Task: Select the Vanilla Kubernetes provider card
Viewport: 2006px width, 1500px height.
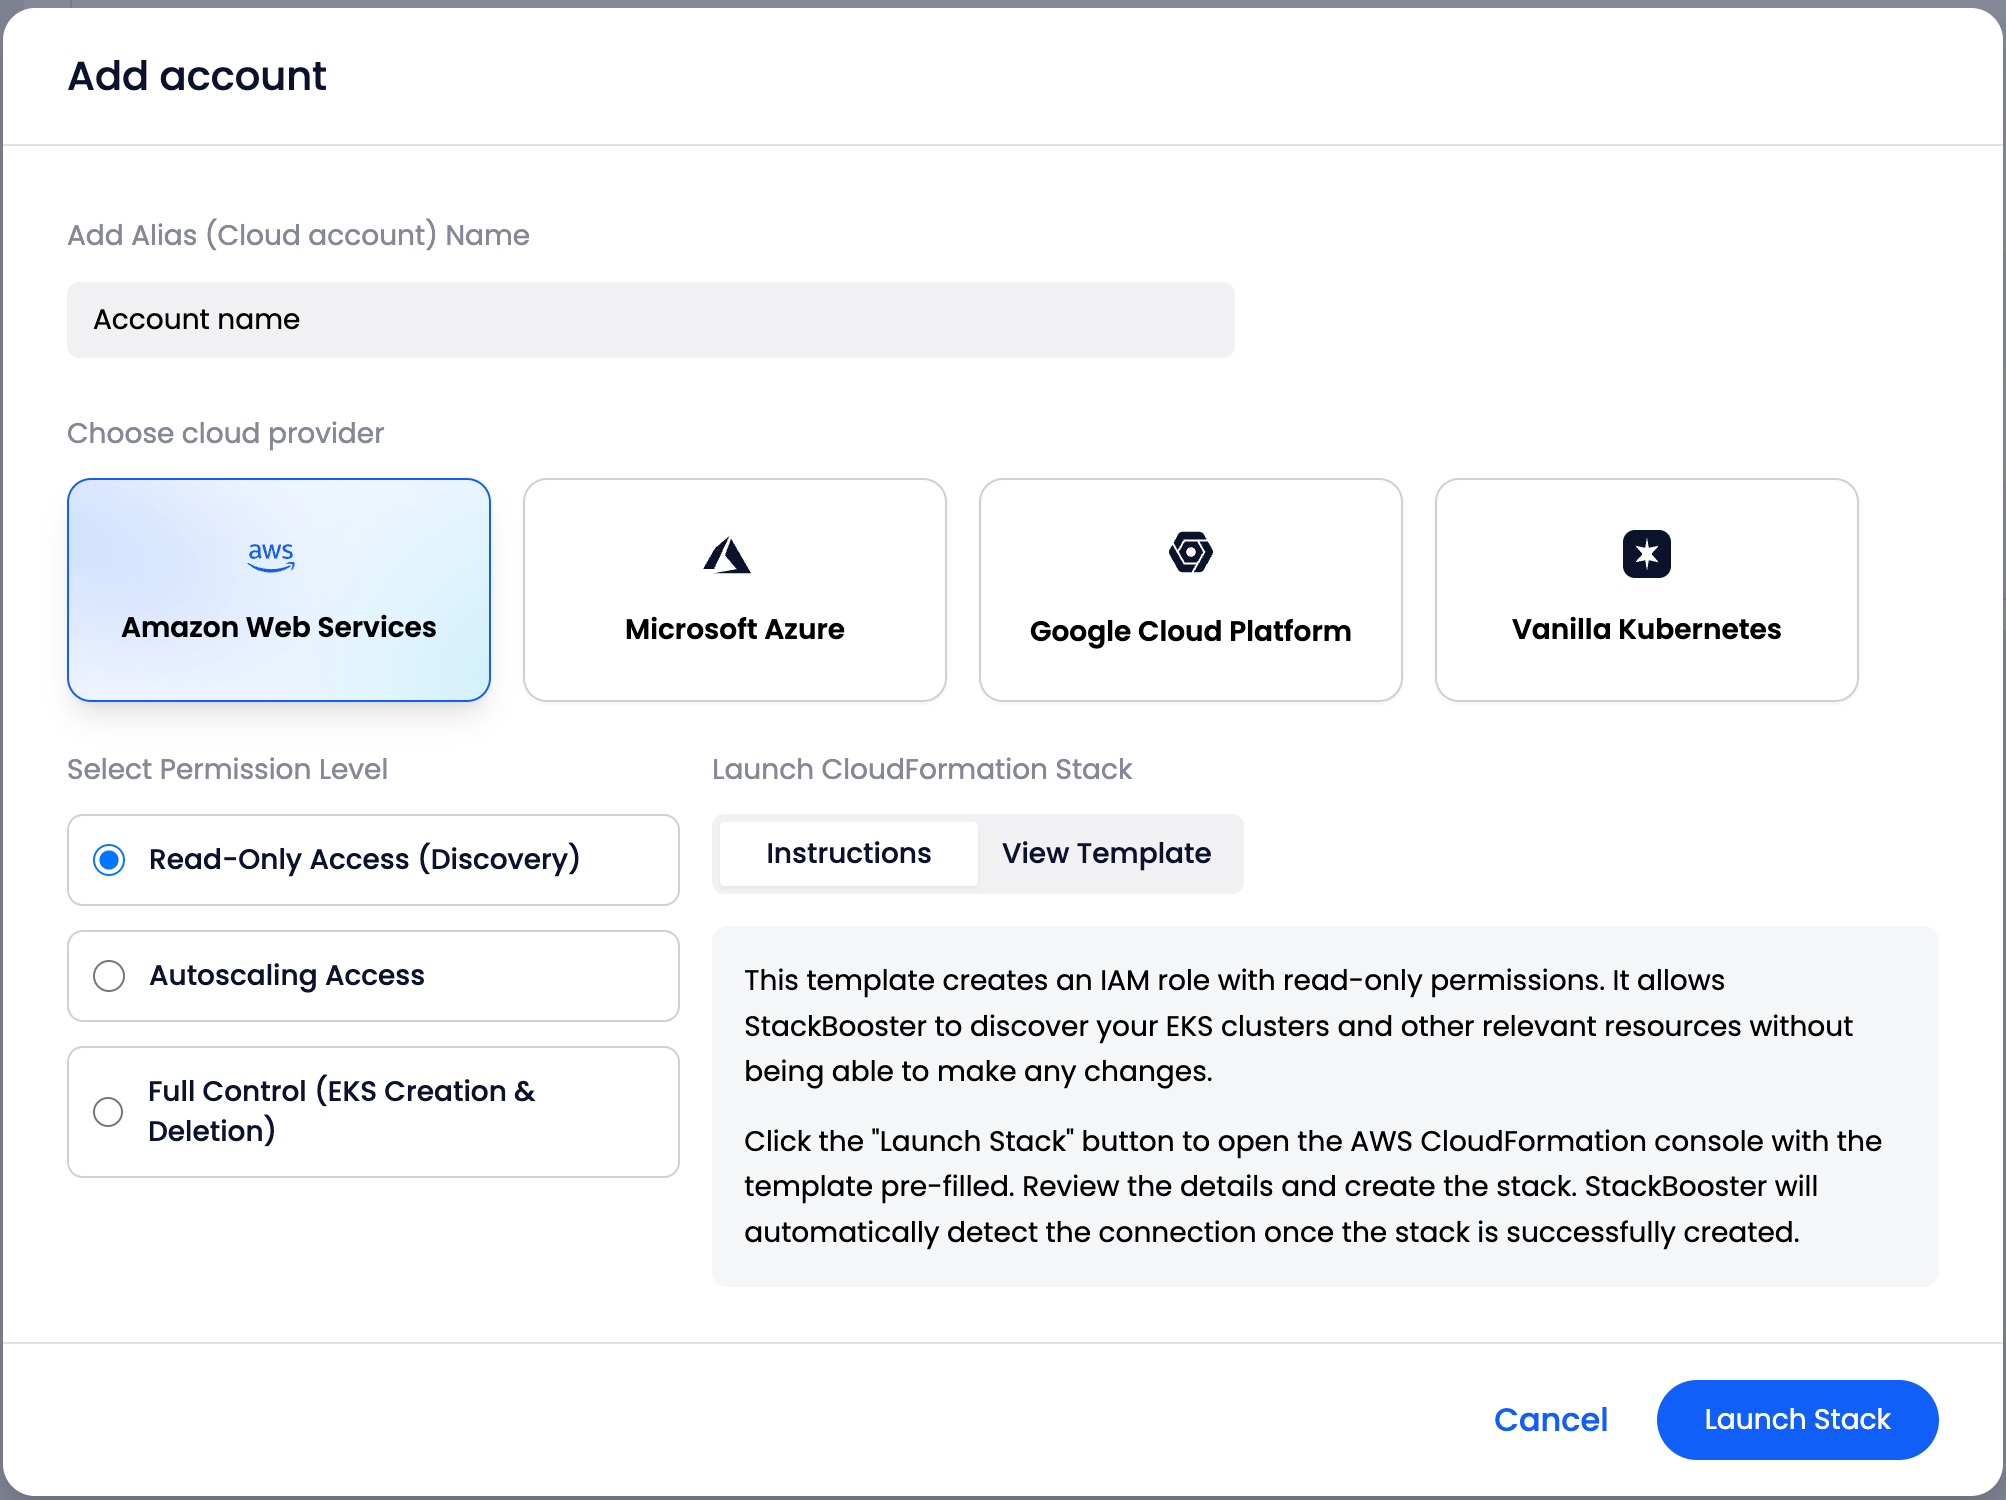Action: [1647, 590]
